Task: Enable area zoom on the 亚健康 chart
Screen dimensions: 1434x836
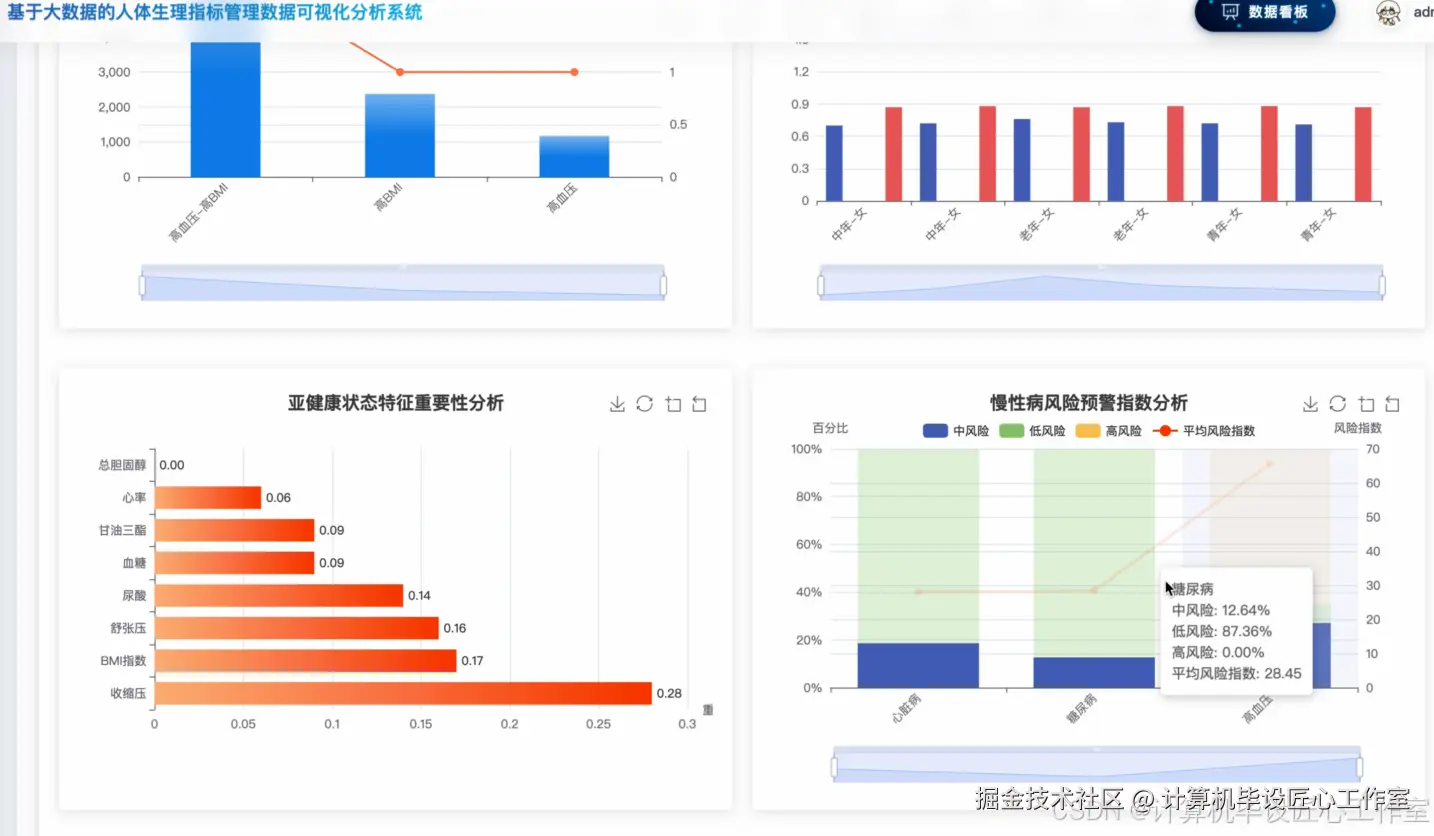Action: click(x=673, y=404)
